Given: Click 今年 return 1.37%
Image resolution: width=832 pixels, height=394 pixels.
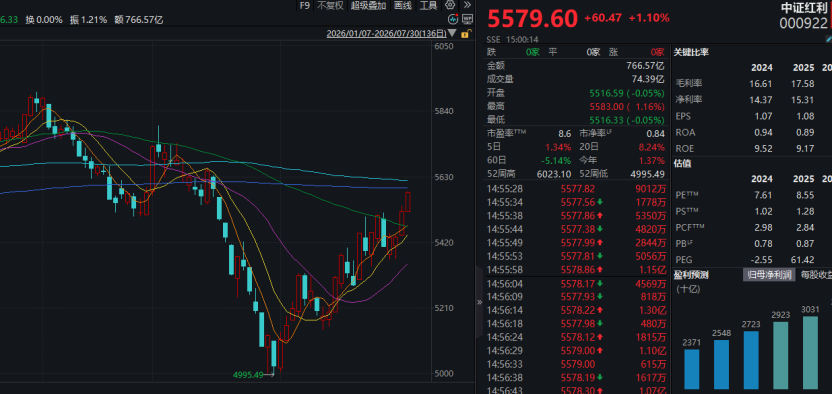Looking at the screenshot, I should pos(653,161).
